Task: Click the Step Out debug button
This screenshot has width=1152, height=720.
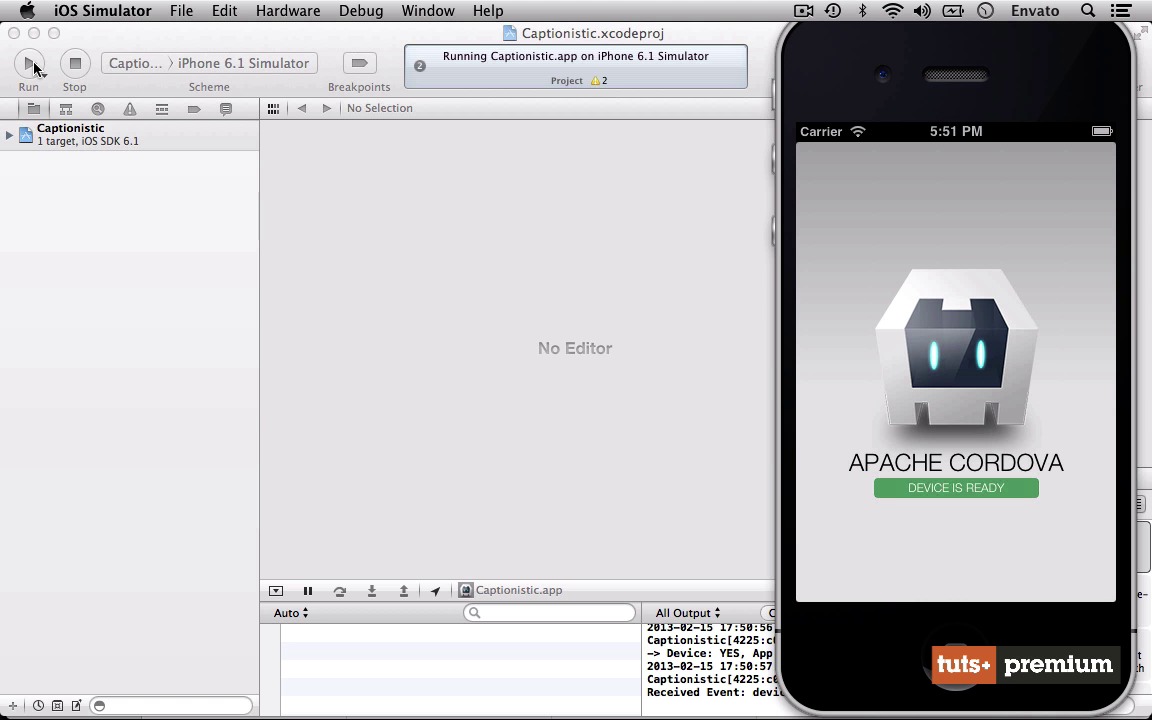Action: (403, 591)
